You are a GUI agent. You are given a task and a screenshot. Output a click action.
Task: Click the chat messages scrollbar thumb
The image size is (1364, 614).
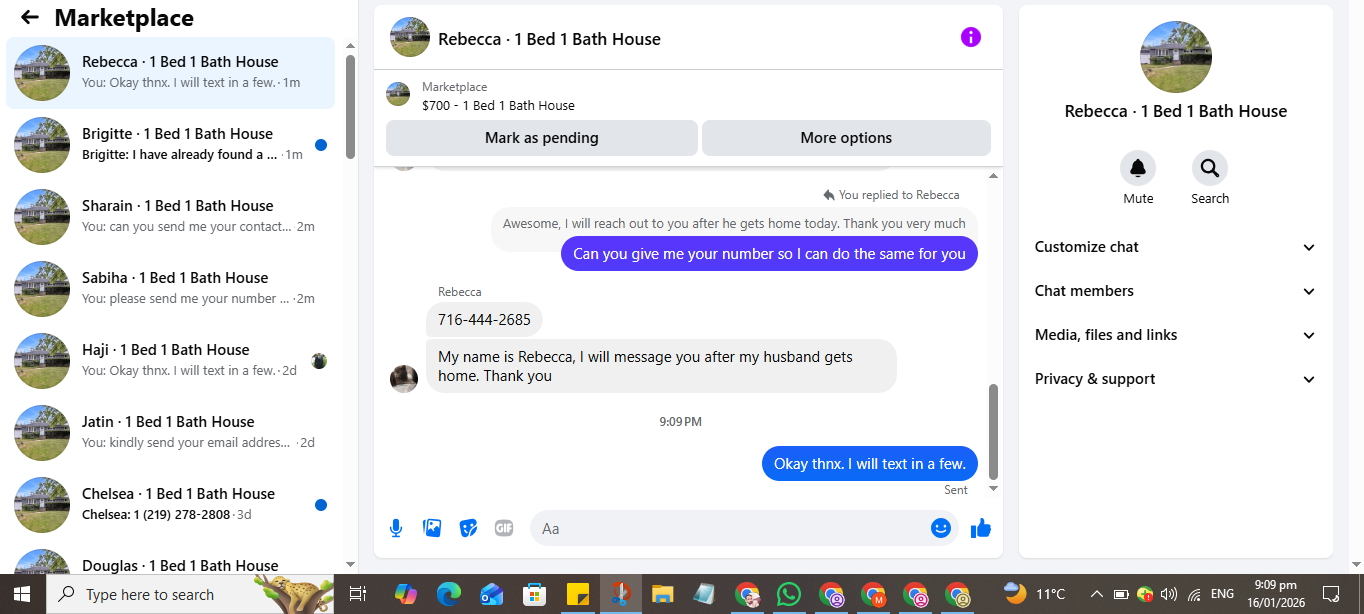993,431
